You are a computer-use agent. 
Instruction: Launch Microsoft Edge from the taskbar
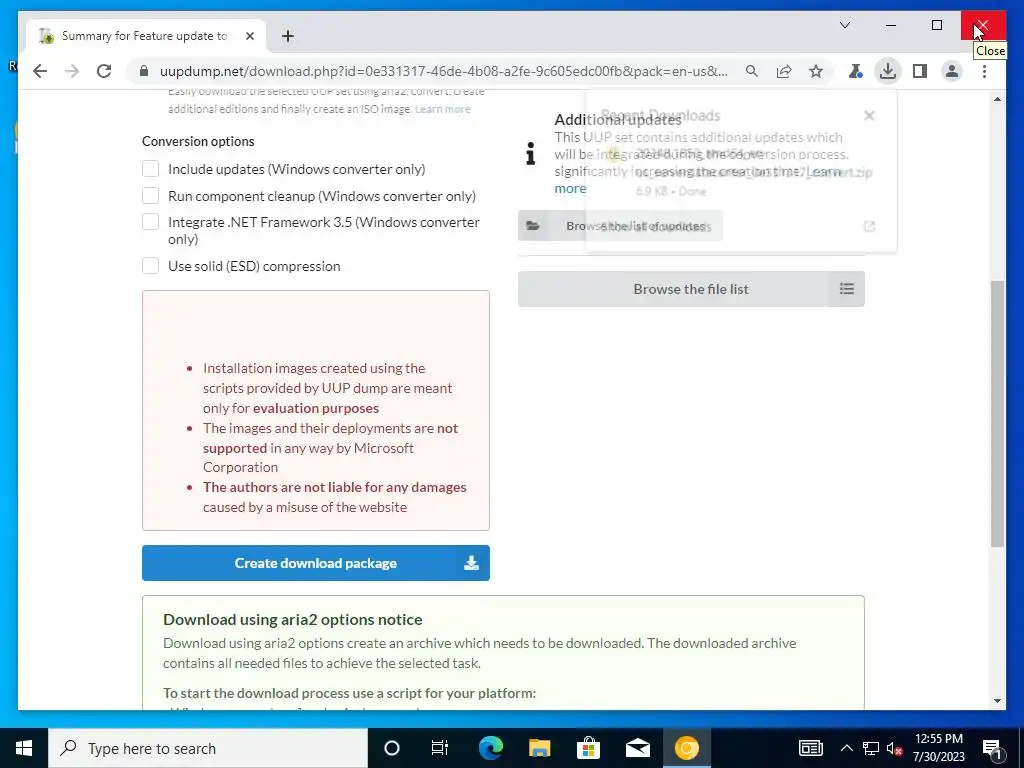[x=490, y=748]
